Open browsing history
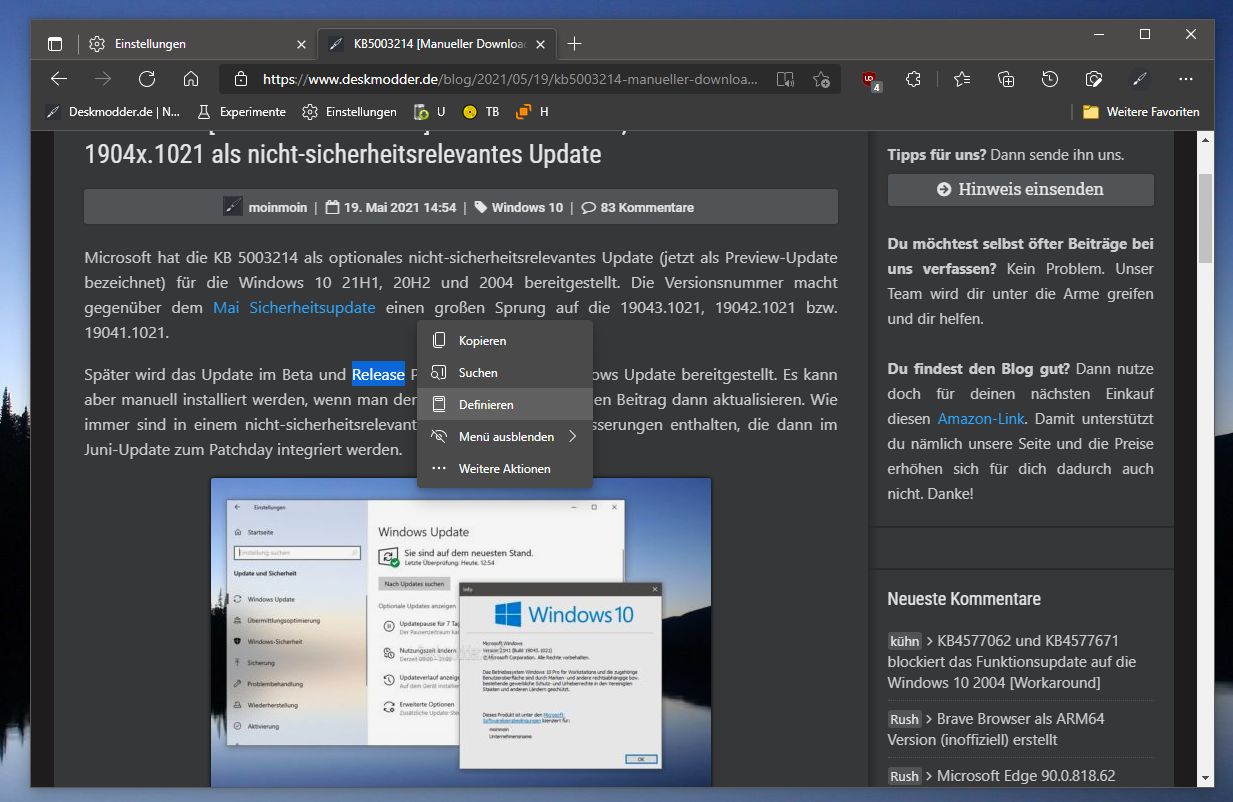Viewport: 1233px width, 802px height. (1050, 79)
